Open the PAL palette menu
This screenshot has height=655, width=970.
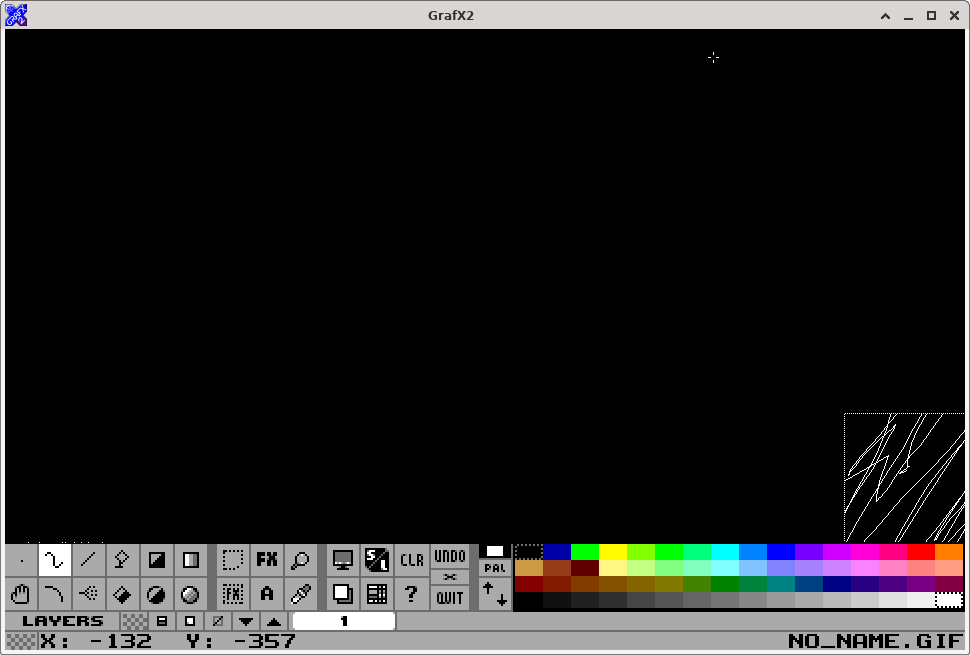tap(495, 568)
